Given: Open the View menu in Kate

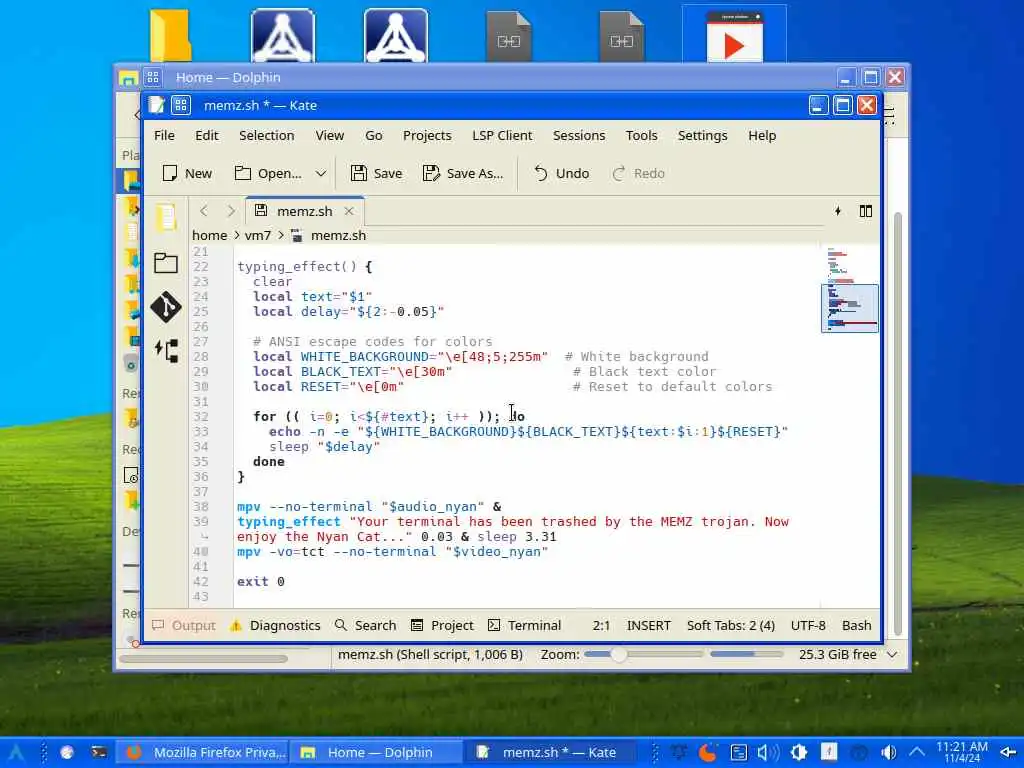Looking at the screenshot, I should (x=330, y=135).
